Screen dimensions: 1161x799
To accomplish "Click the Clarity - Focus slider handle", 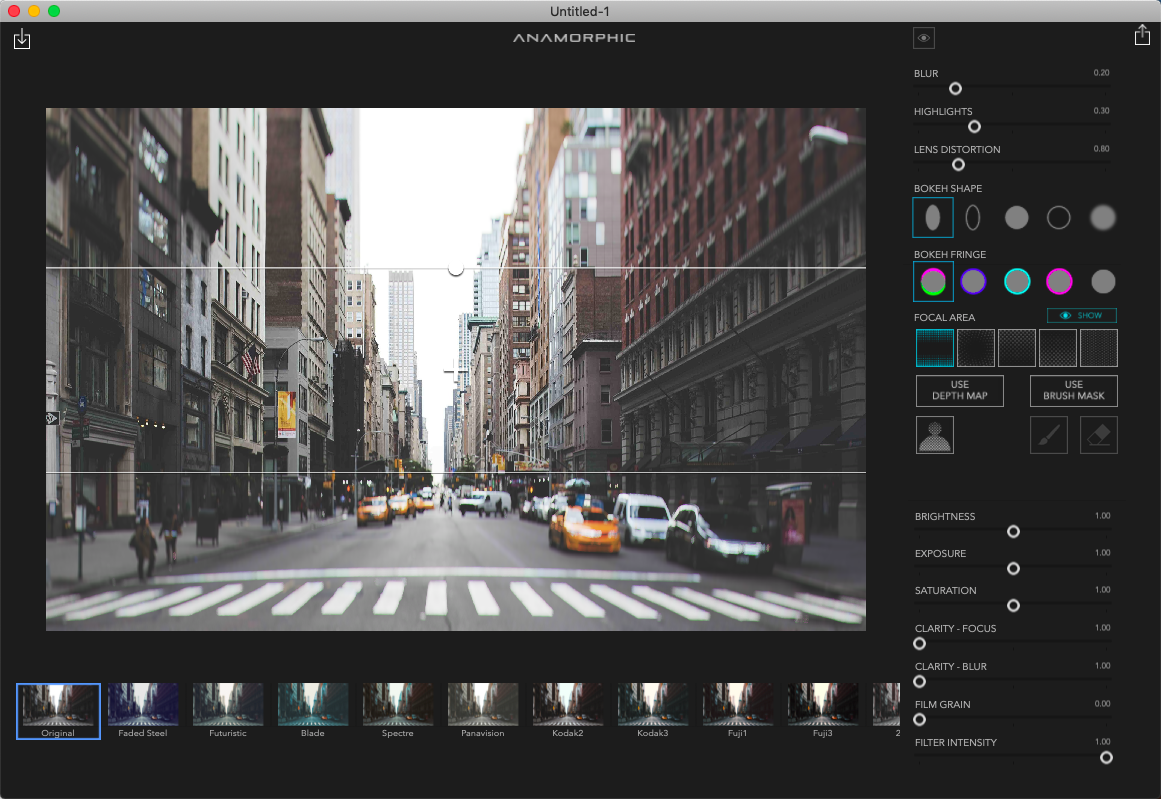I will [x=920, y=643].
